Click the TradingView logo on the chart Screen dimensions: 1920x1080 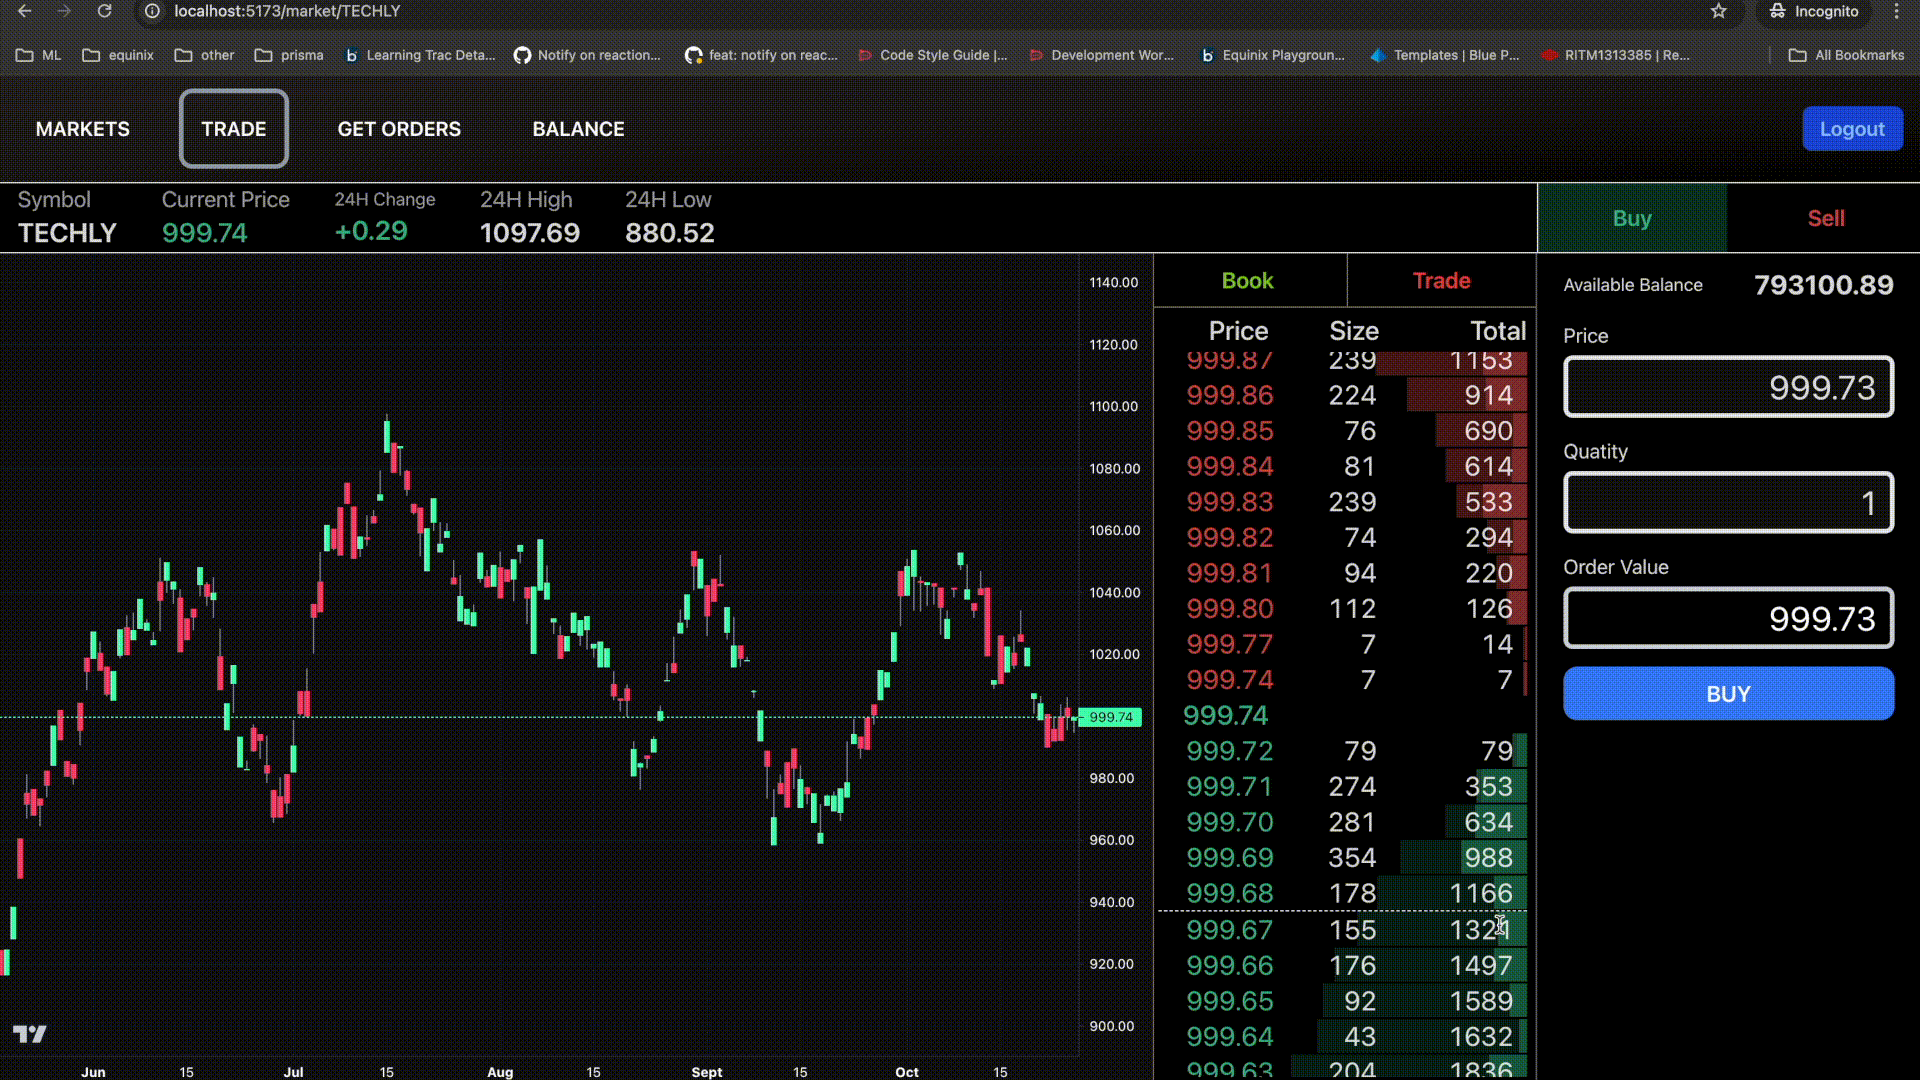coord(29,1033)
